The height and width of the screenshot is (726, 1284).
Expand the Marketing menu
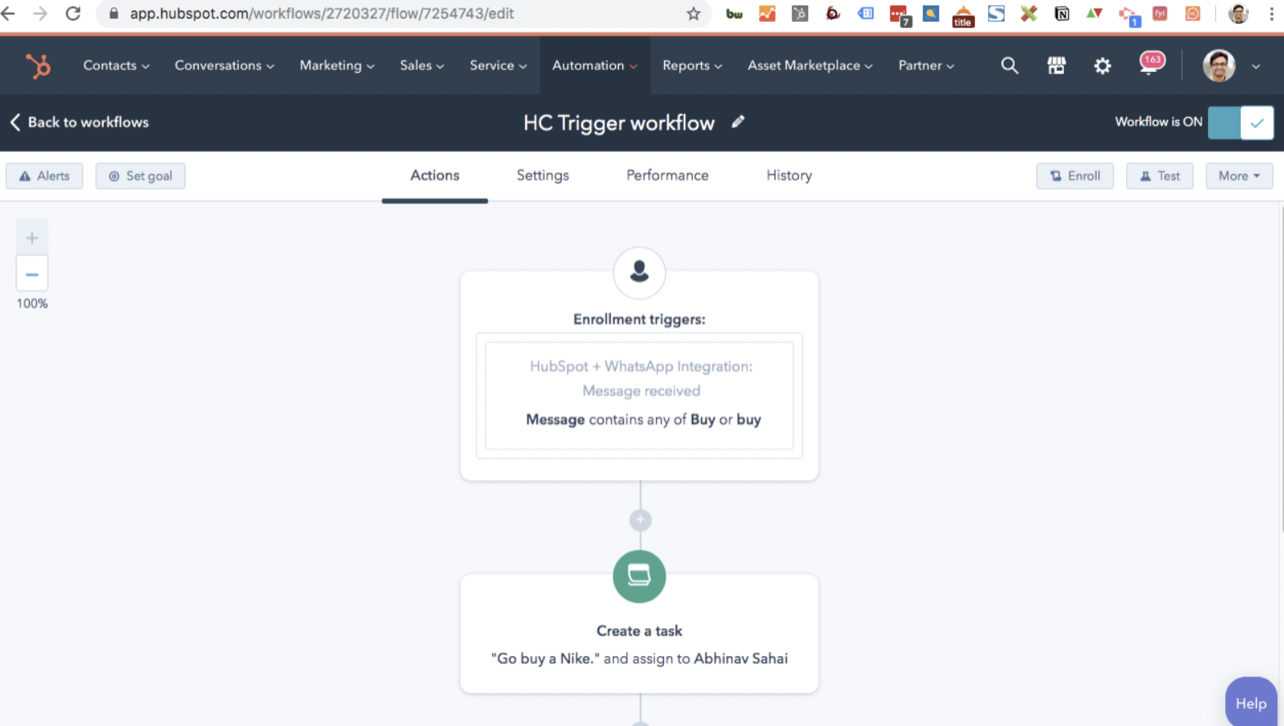point(337,66)
